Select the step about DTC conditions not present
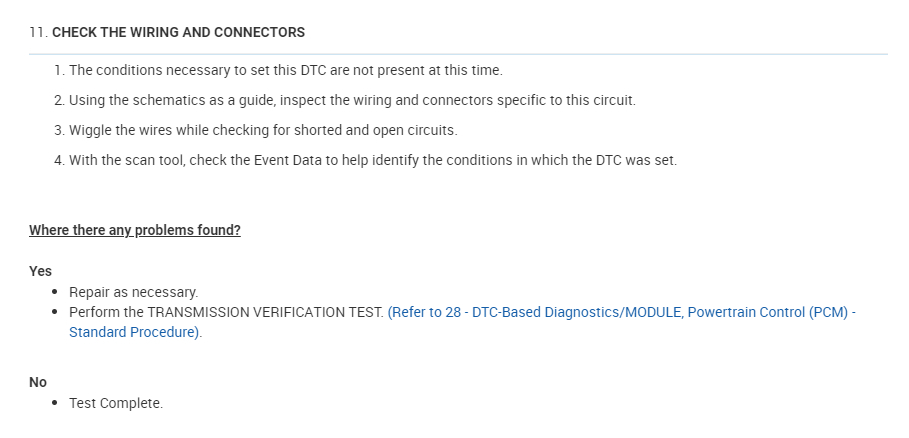Image resolution: width=909 pixels, height=438 pixels. 285,71
